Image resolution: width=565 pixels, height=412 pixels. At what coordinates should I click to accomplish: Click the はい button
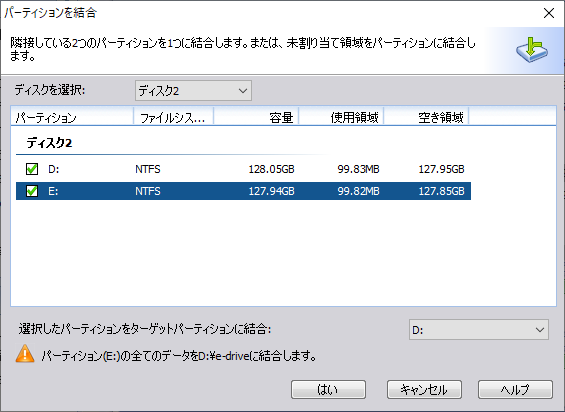tap(328, 389)
